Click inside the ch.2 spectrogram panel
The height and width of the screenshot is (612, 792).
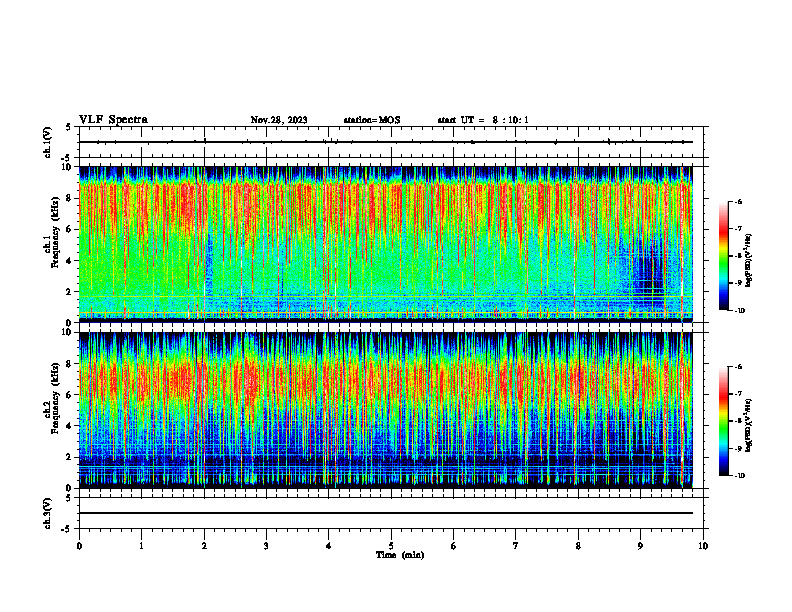pos(386,410)
